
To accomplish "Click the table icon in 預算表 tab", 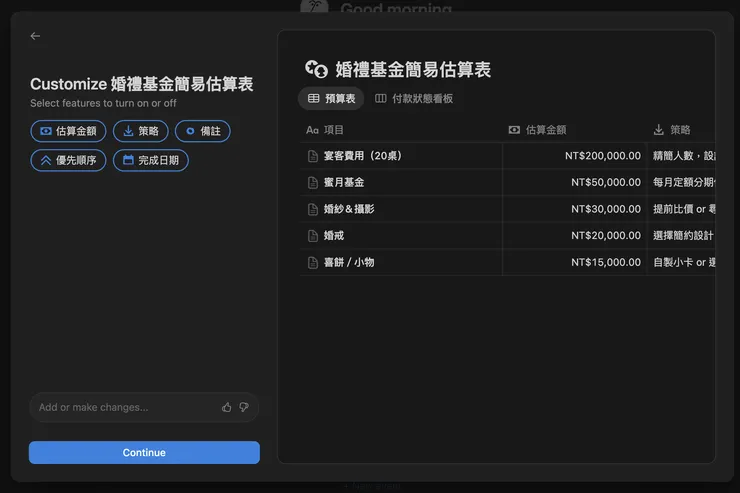I will coord(313,99).
